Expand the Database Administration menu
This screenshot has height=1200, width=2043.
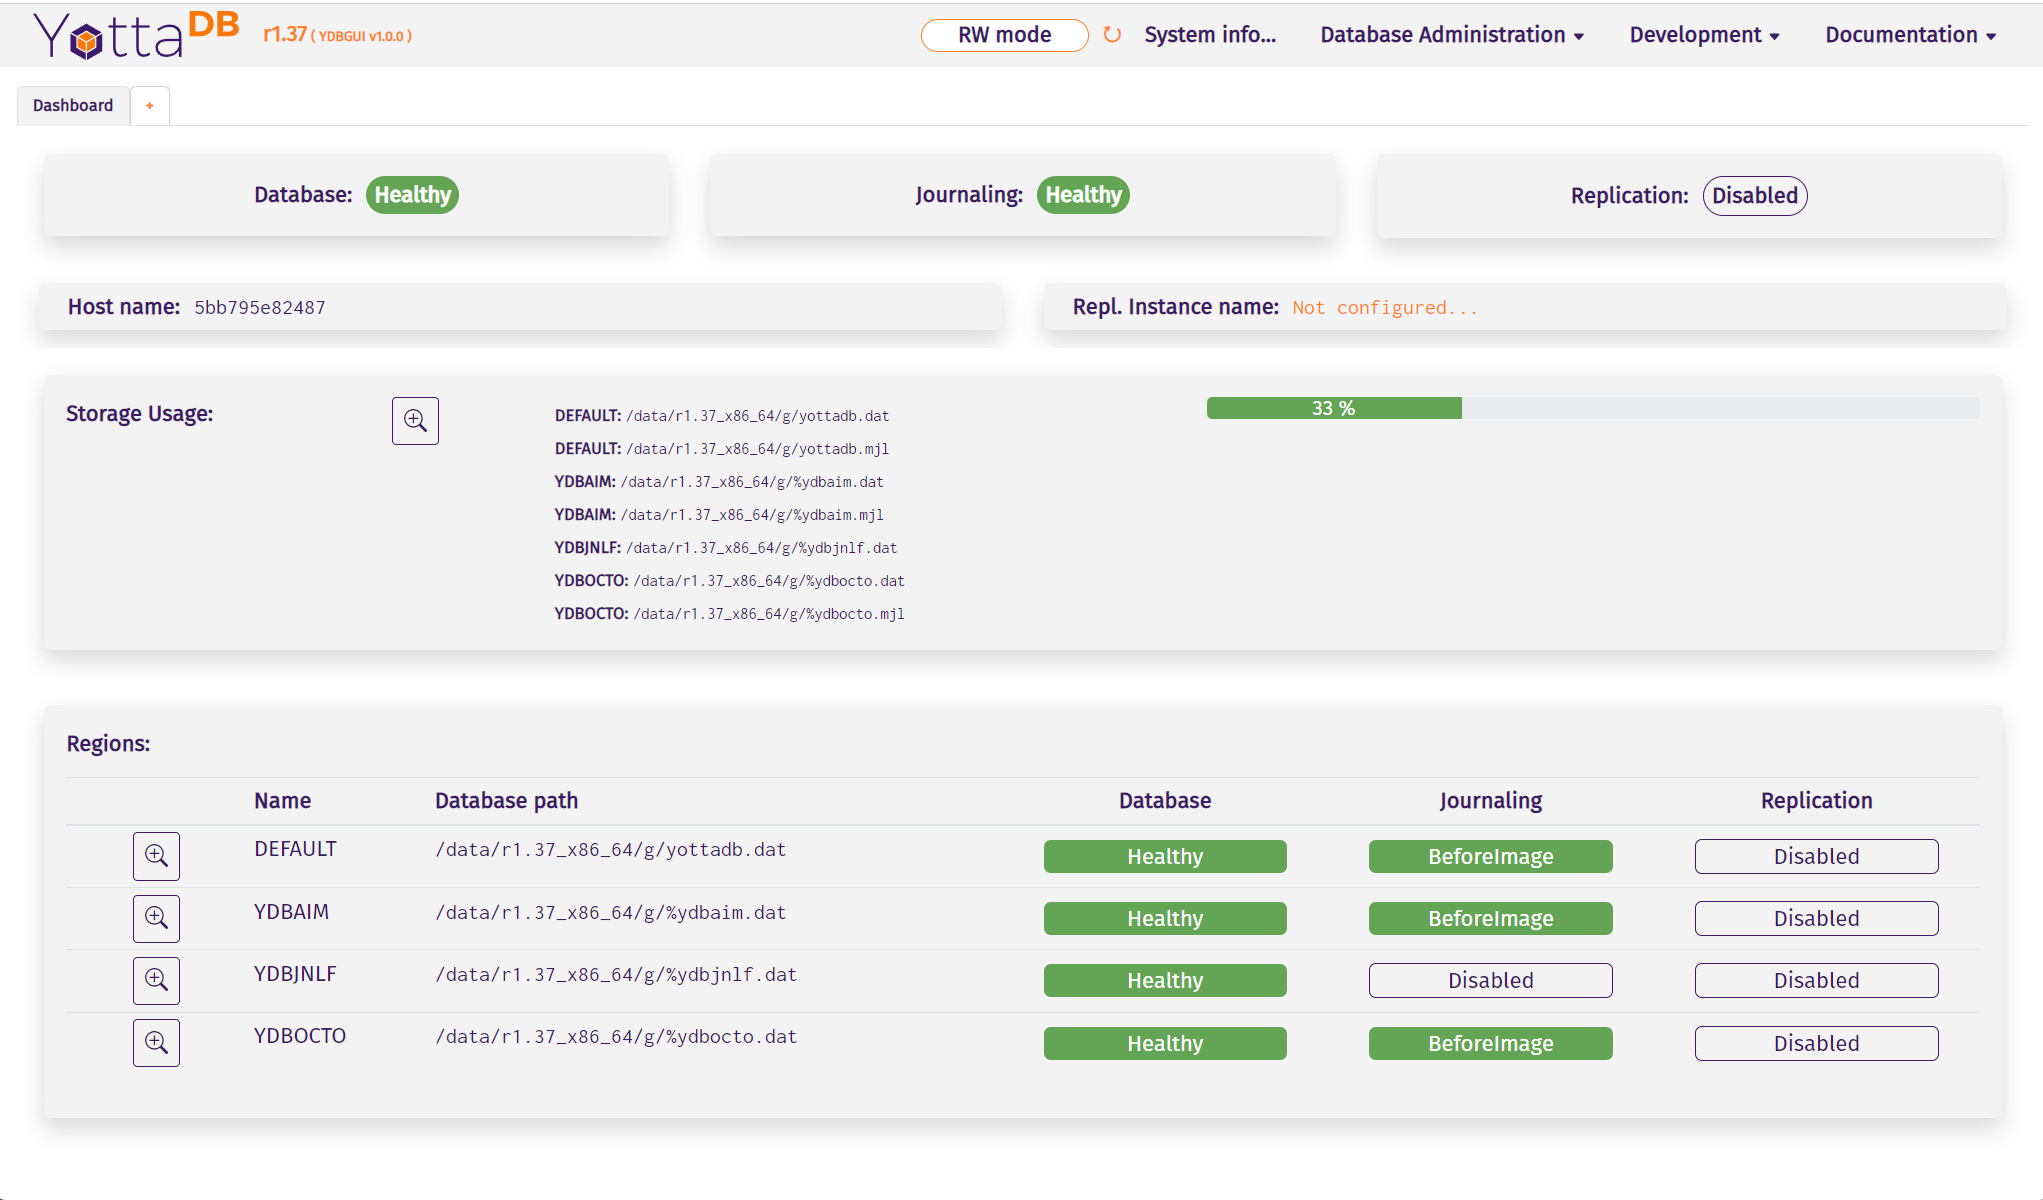point(1452,35)
